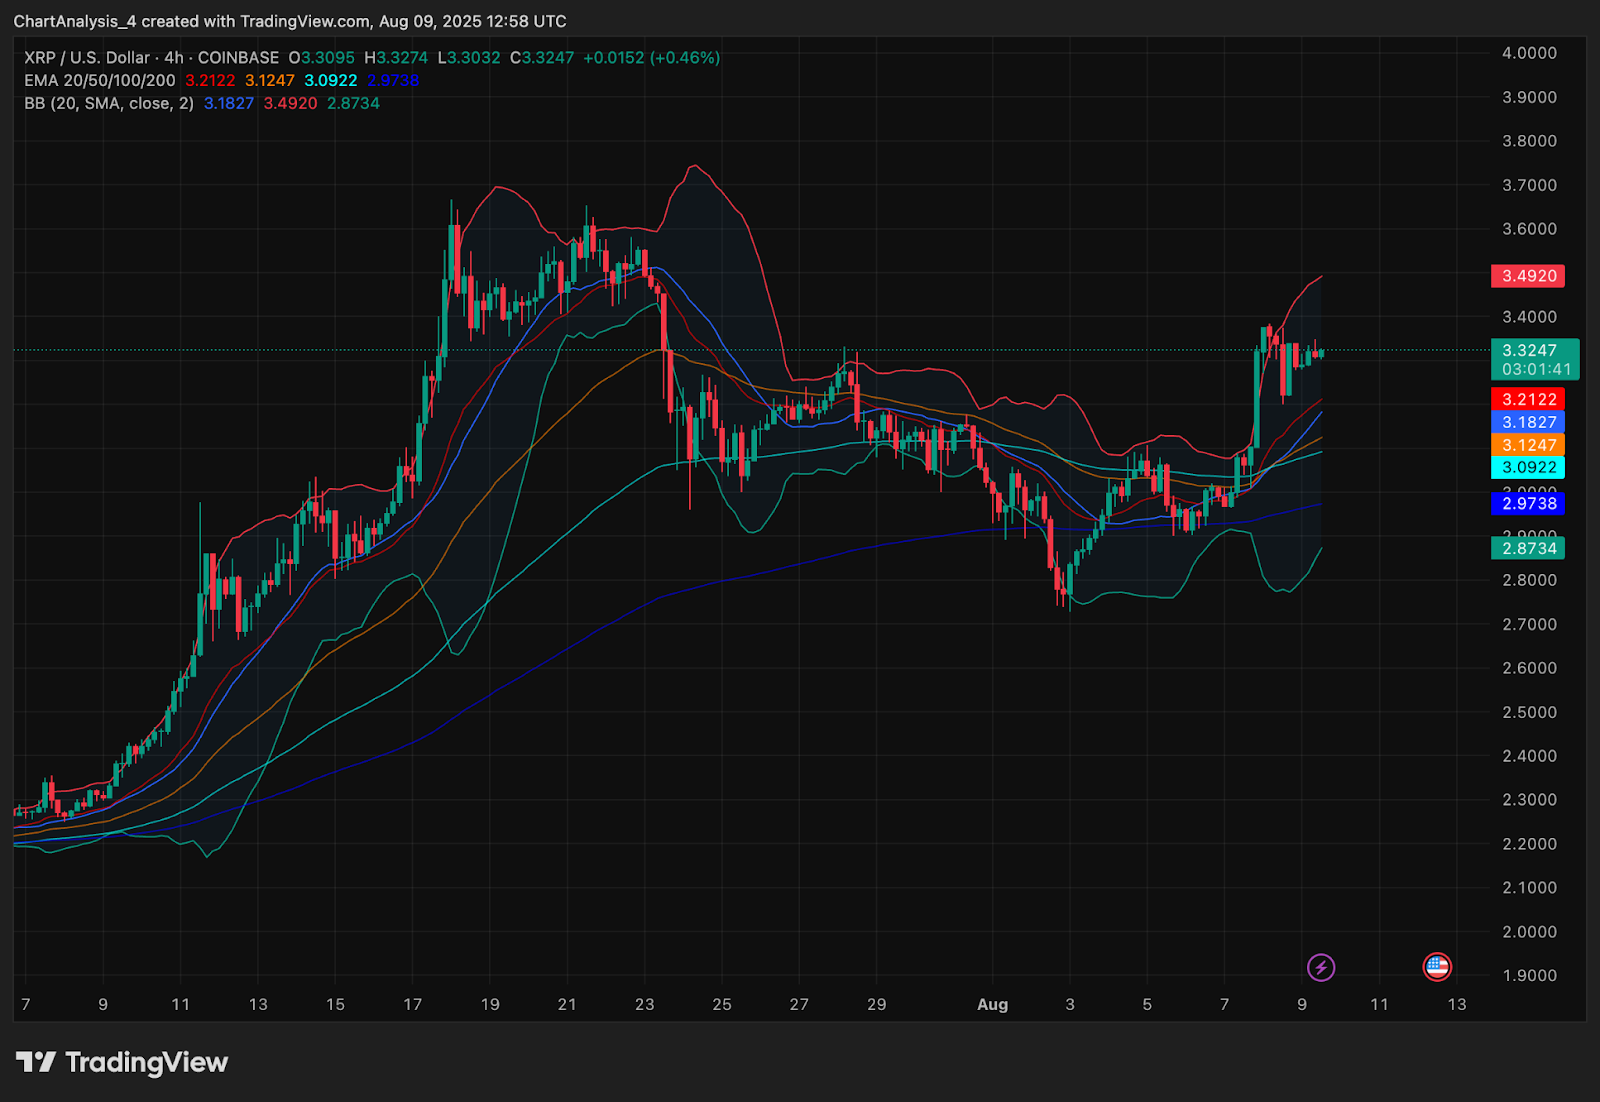The image size is (1600, 1102).
Task: Select the XRP / U.S. Dollar symbol title
Action: pos(87,58)
